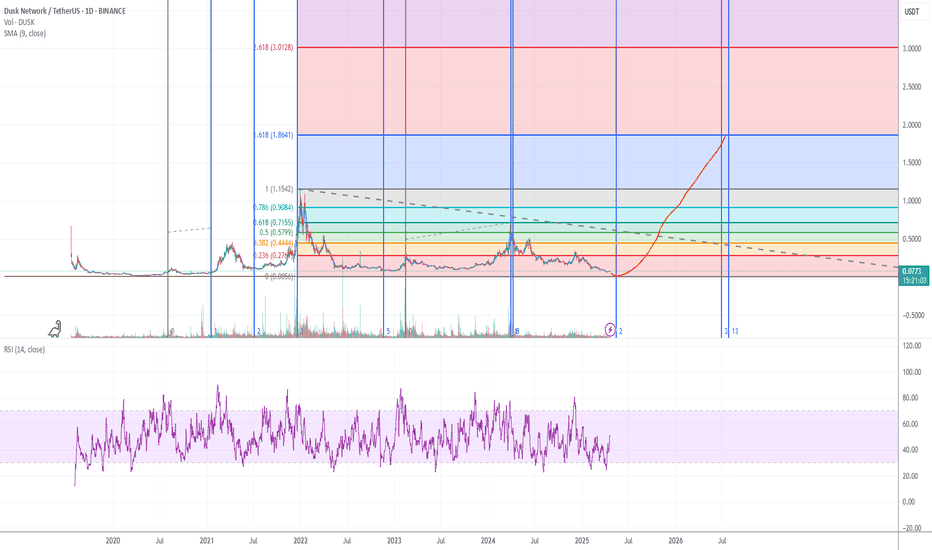Click the countdown timer 15:21:03 label
The width and height of the screenshot is (932, 550).
pos(914,281)
